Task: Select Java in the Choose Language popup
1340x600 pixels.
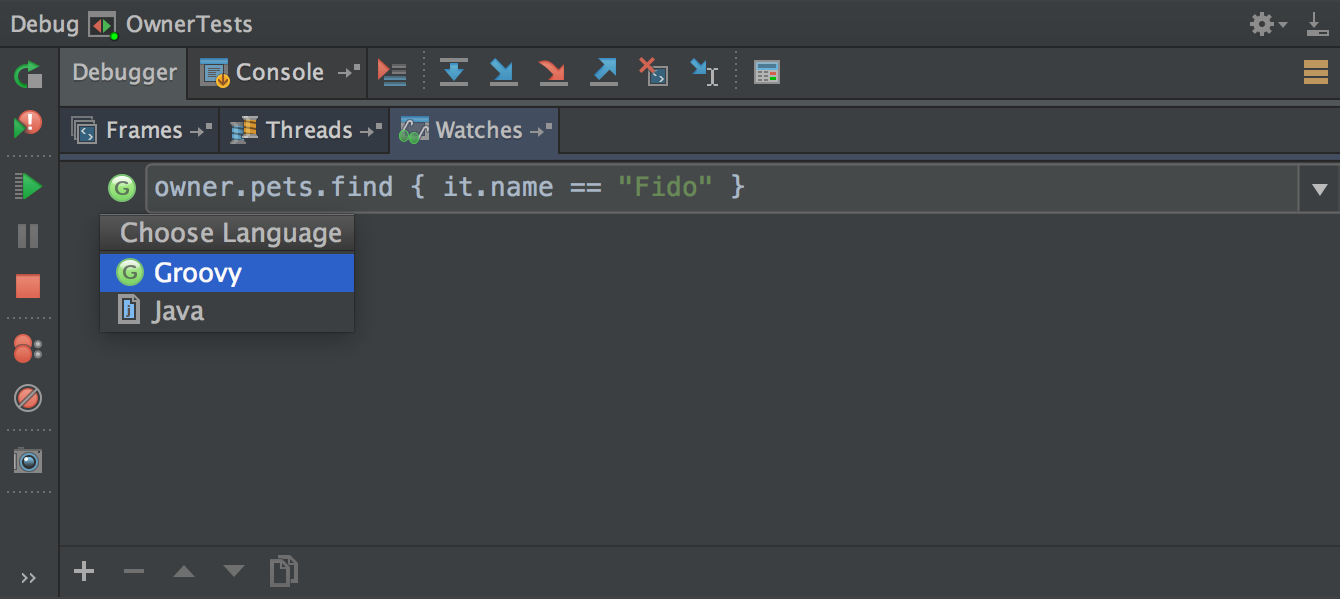Action: [x=178, y=310]
